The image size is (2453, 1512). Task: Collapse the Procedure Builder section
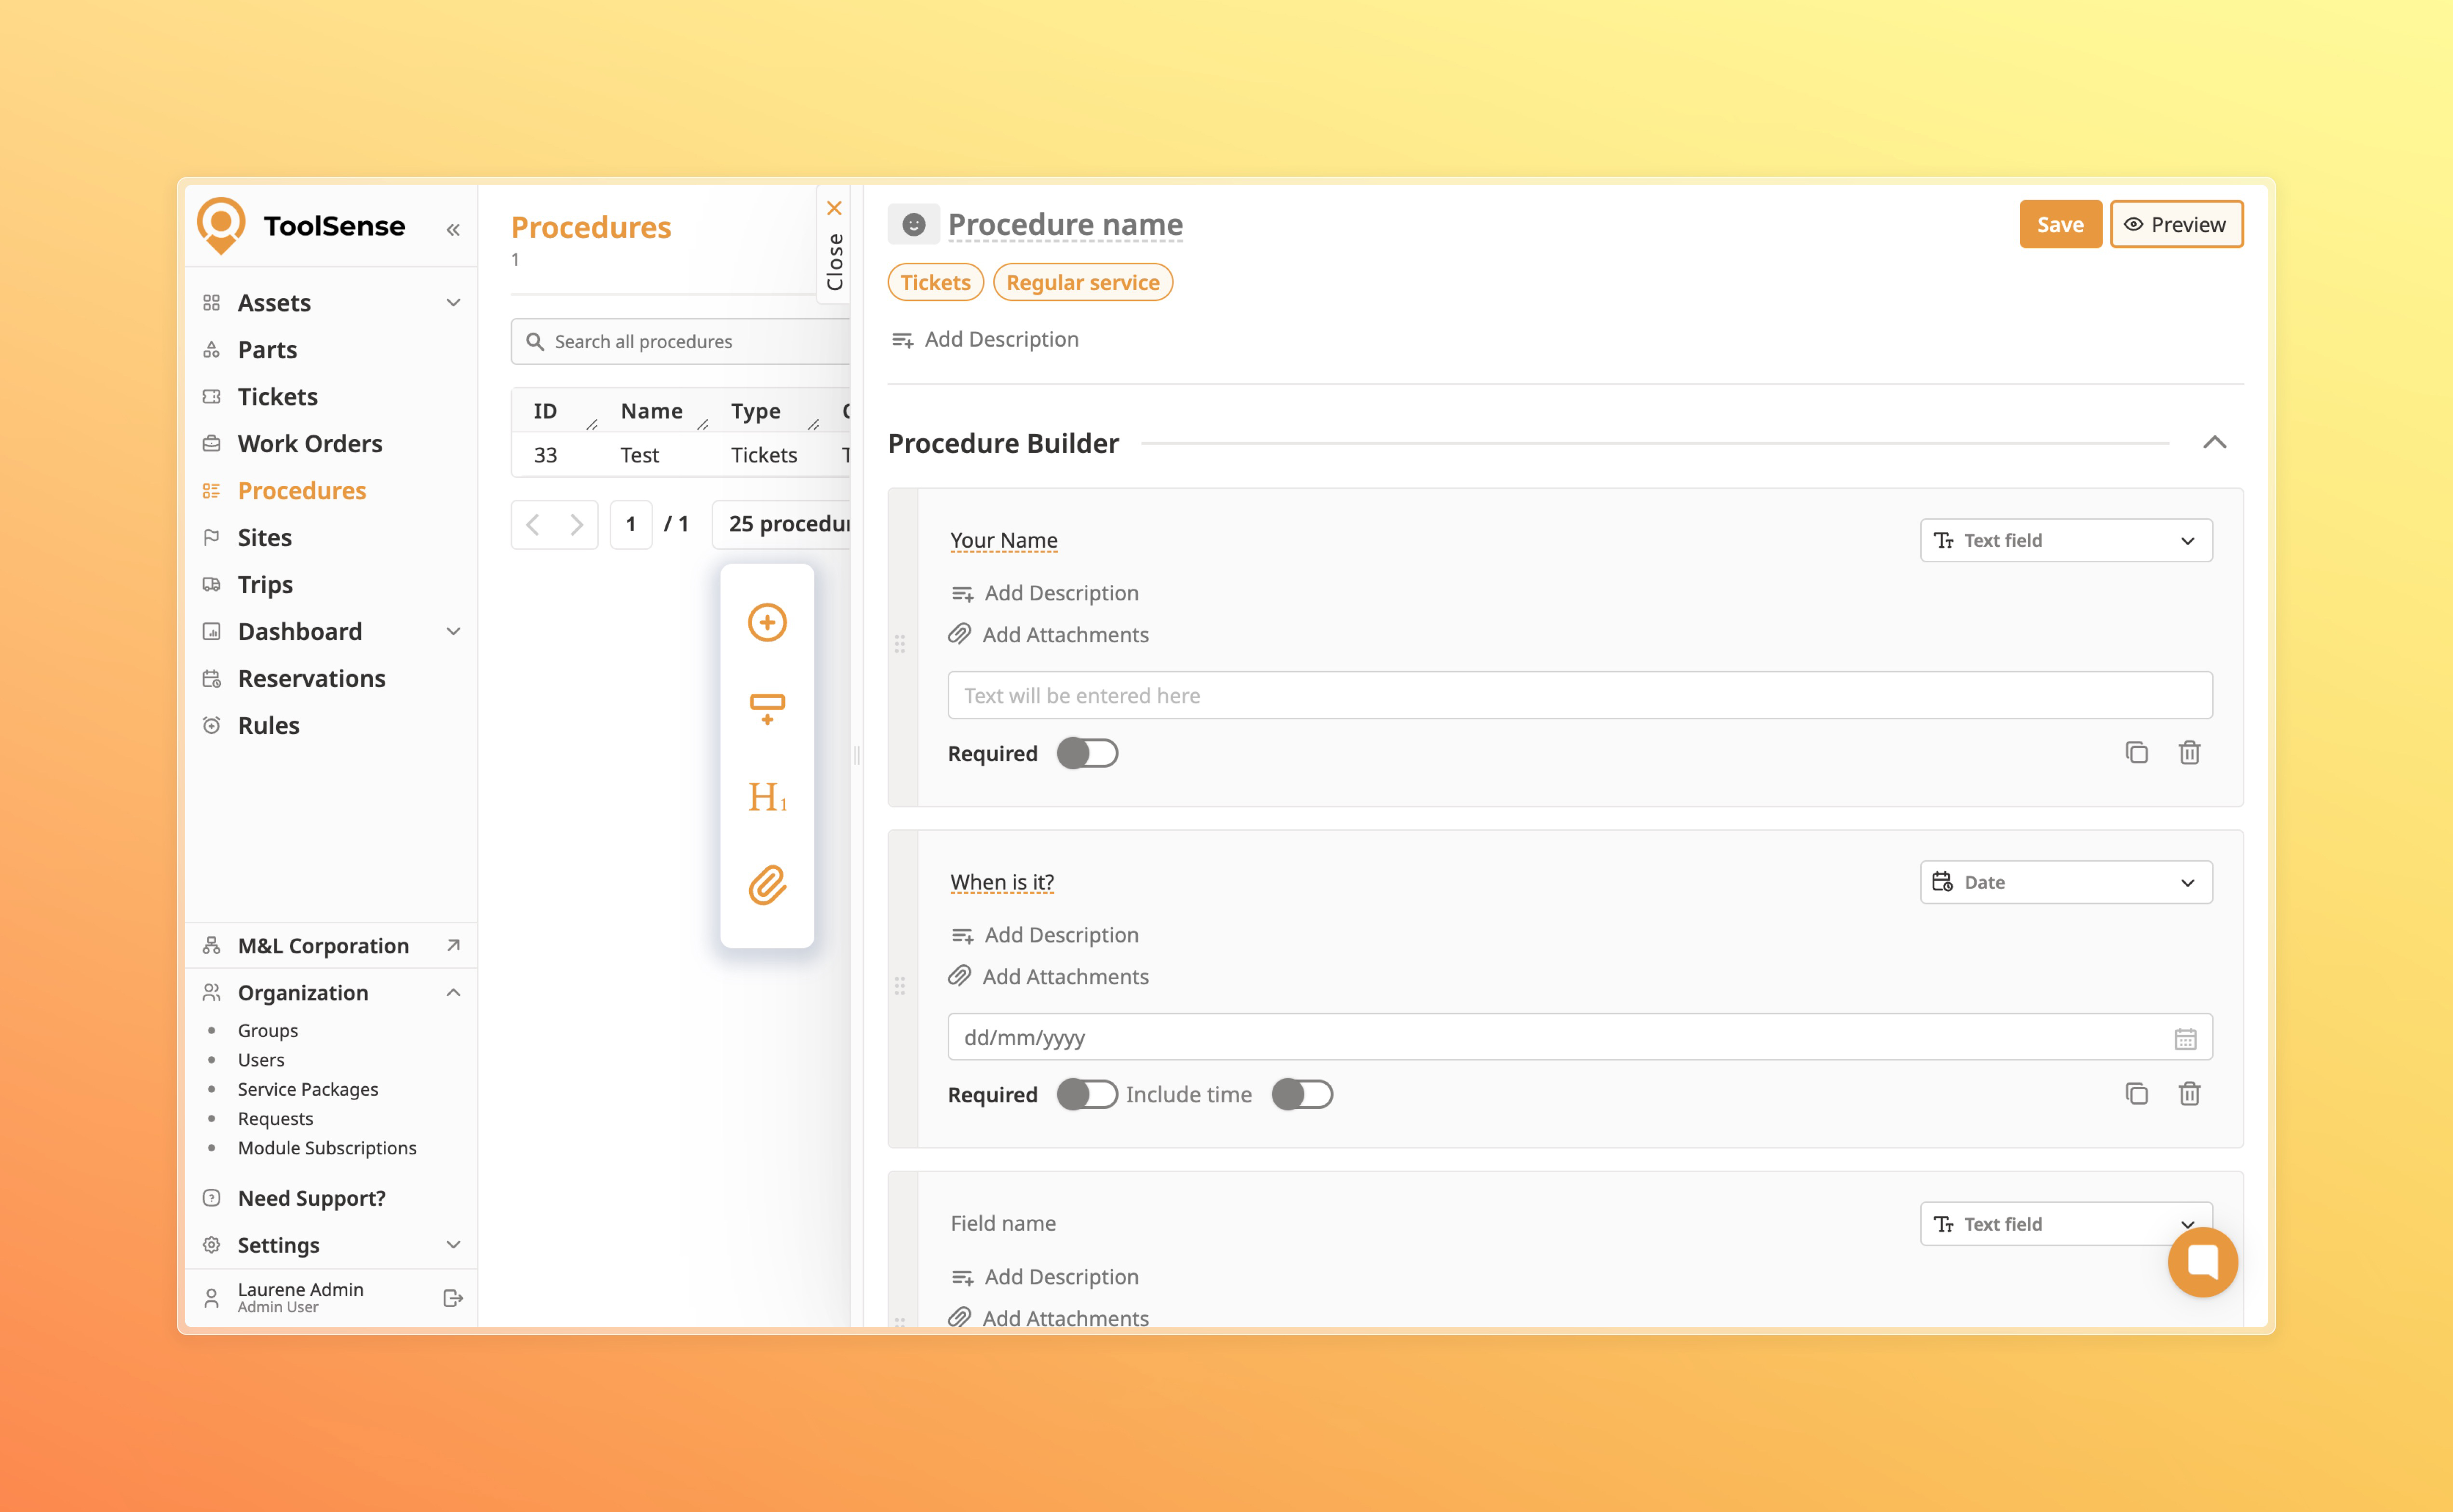[x=2214, y=443]
